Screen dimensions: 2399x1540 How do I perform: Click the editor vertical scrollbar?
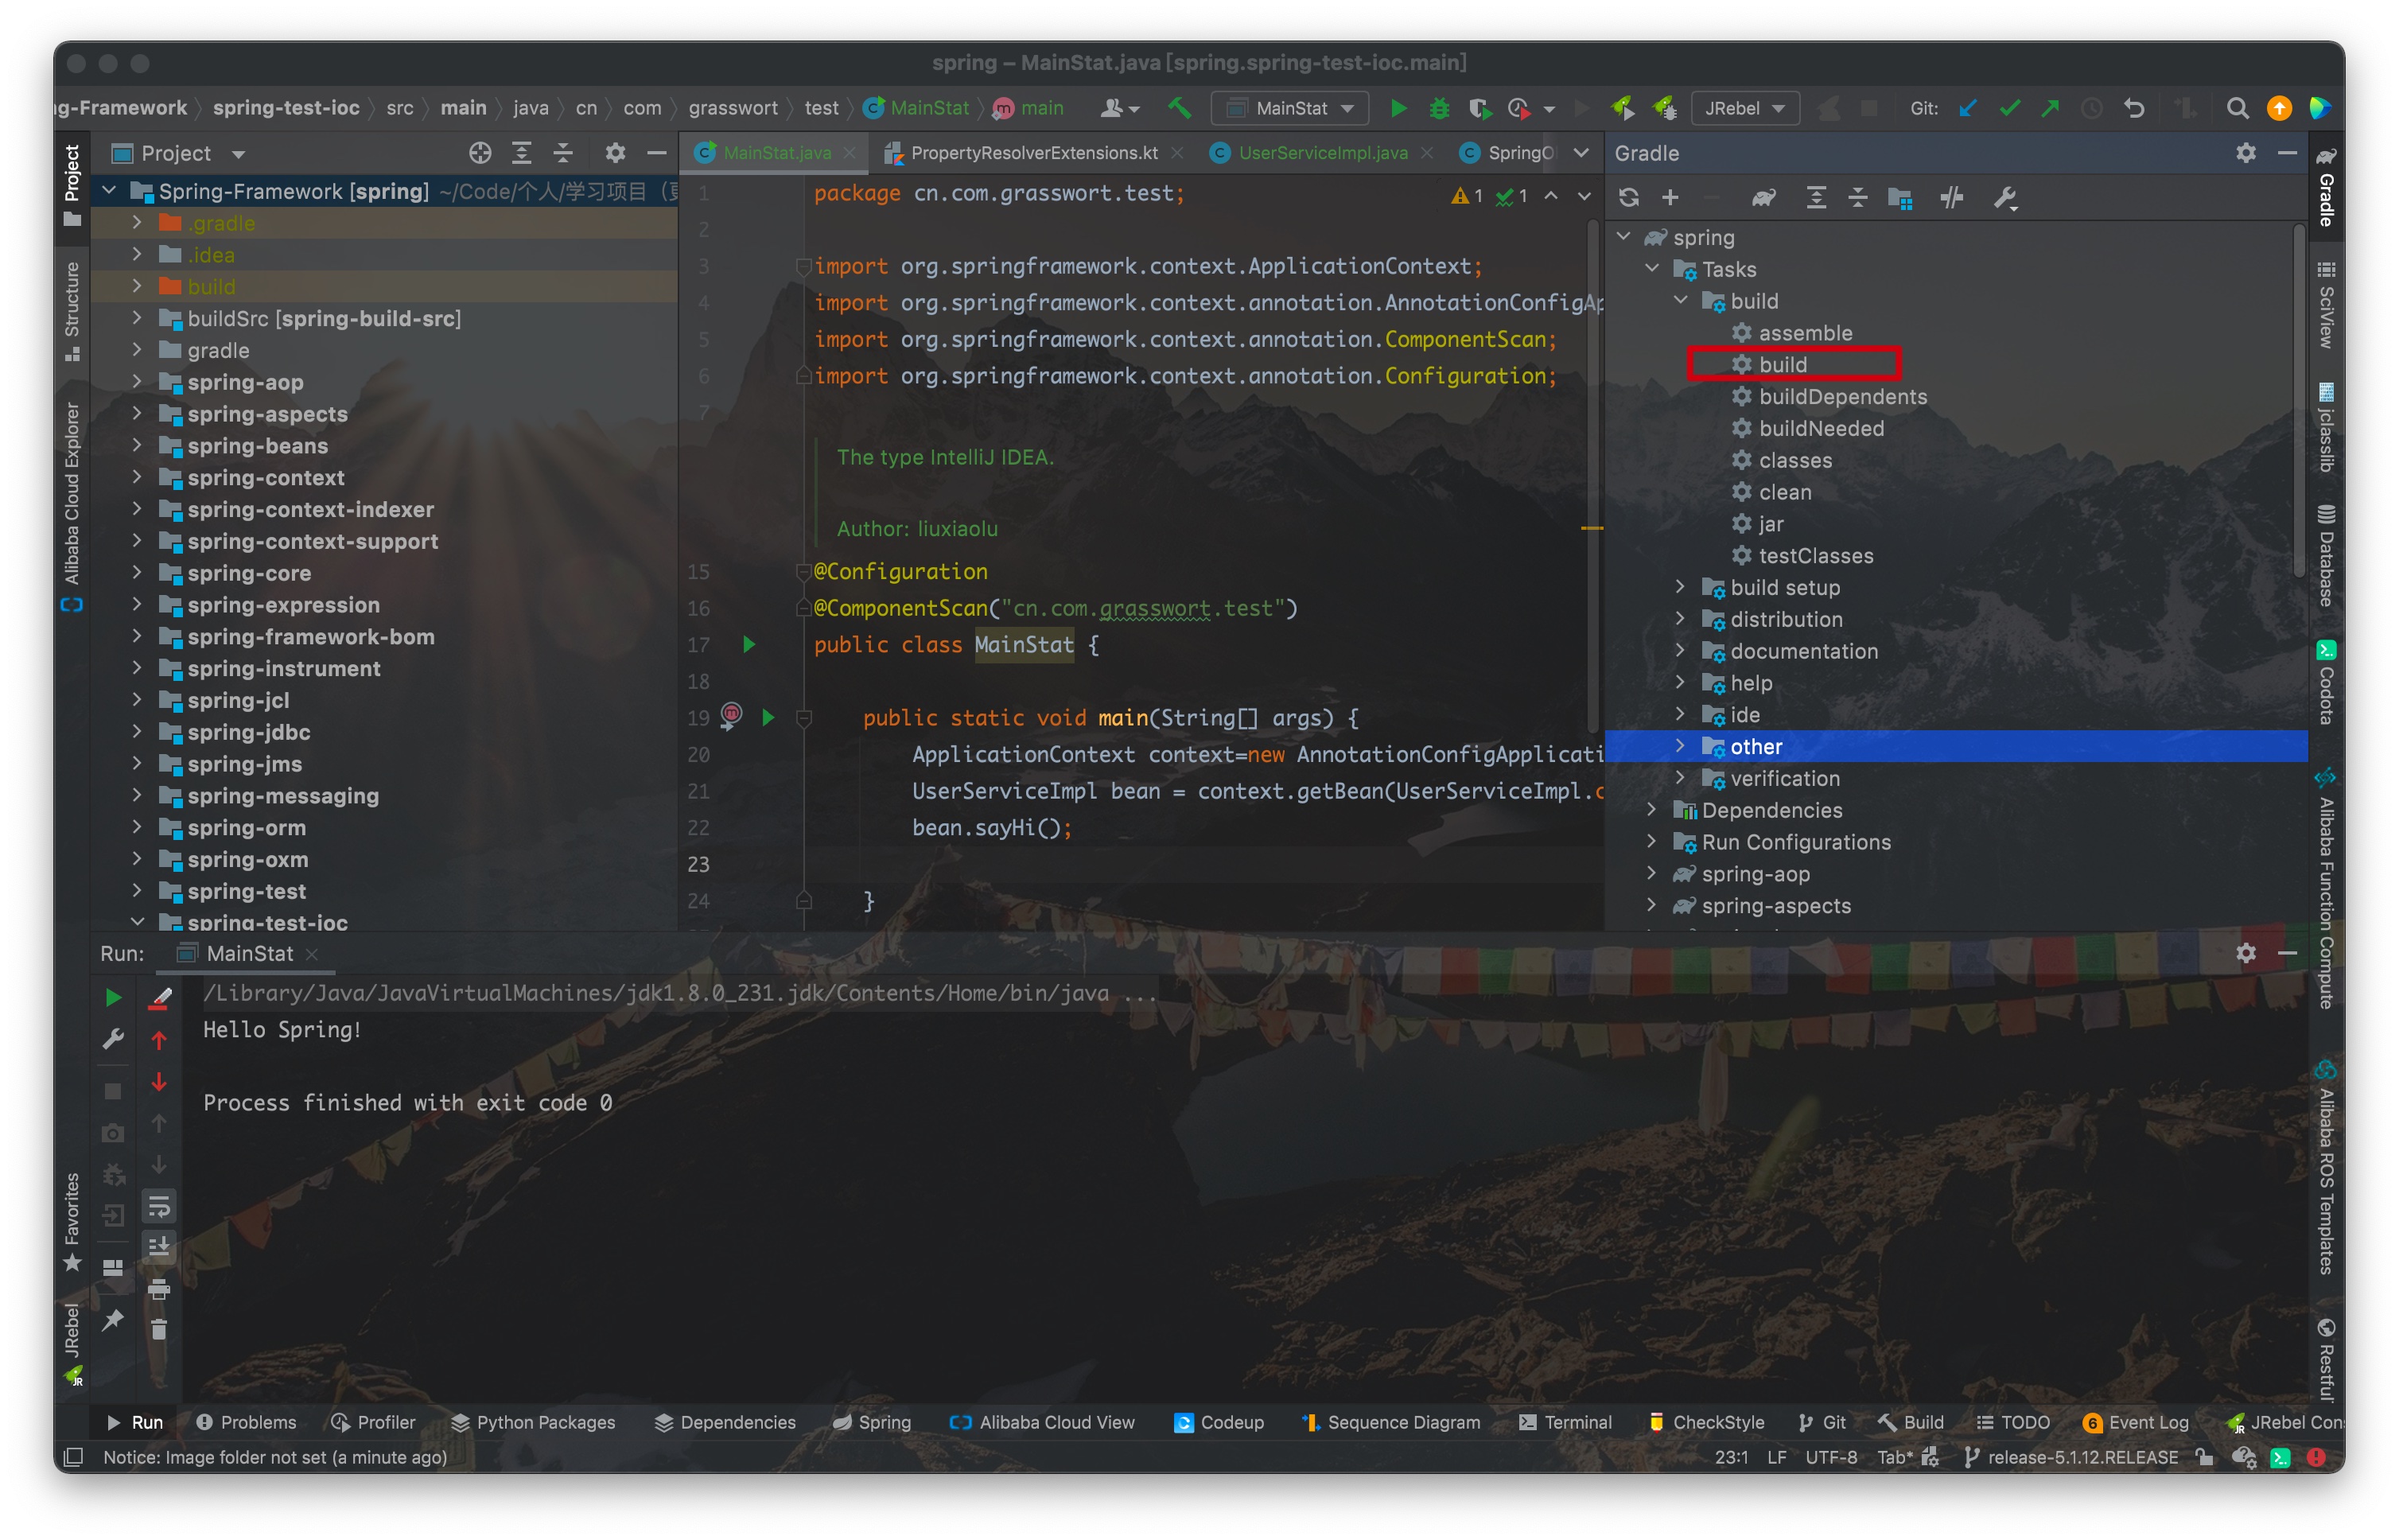click(x=1593, y=470)
